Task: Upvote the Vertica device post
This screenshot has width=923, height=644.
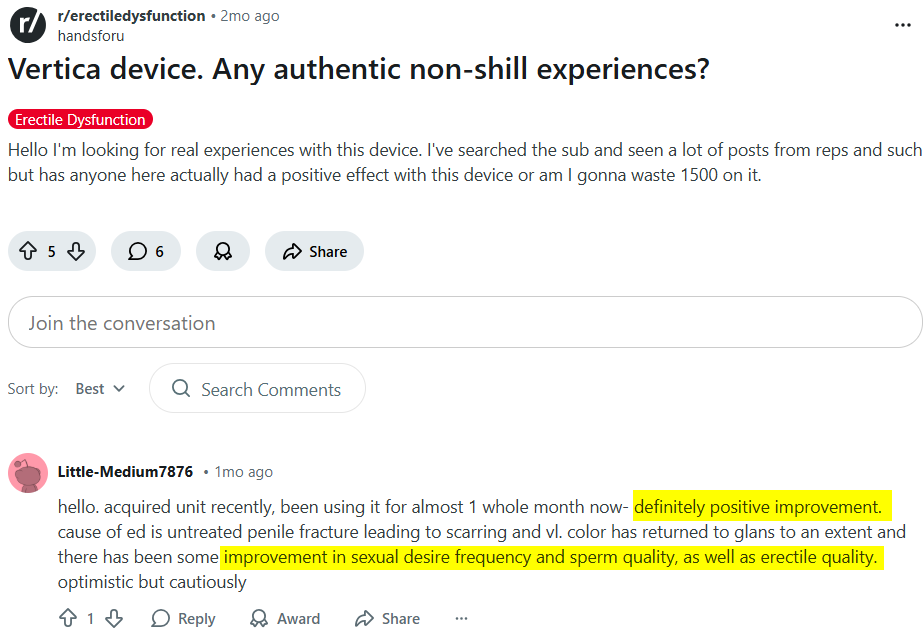Action: click(x=28, y=251)
